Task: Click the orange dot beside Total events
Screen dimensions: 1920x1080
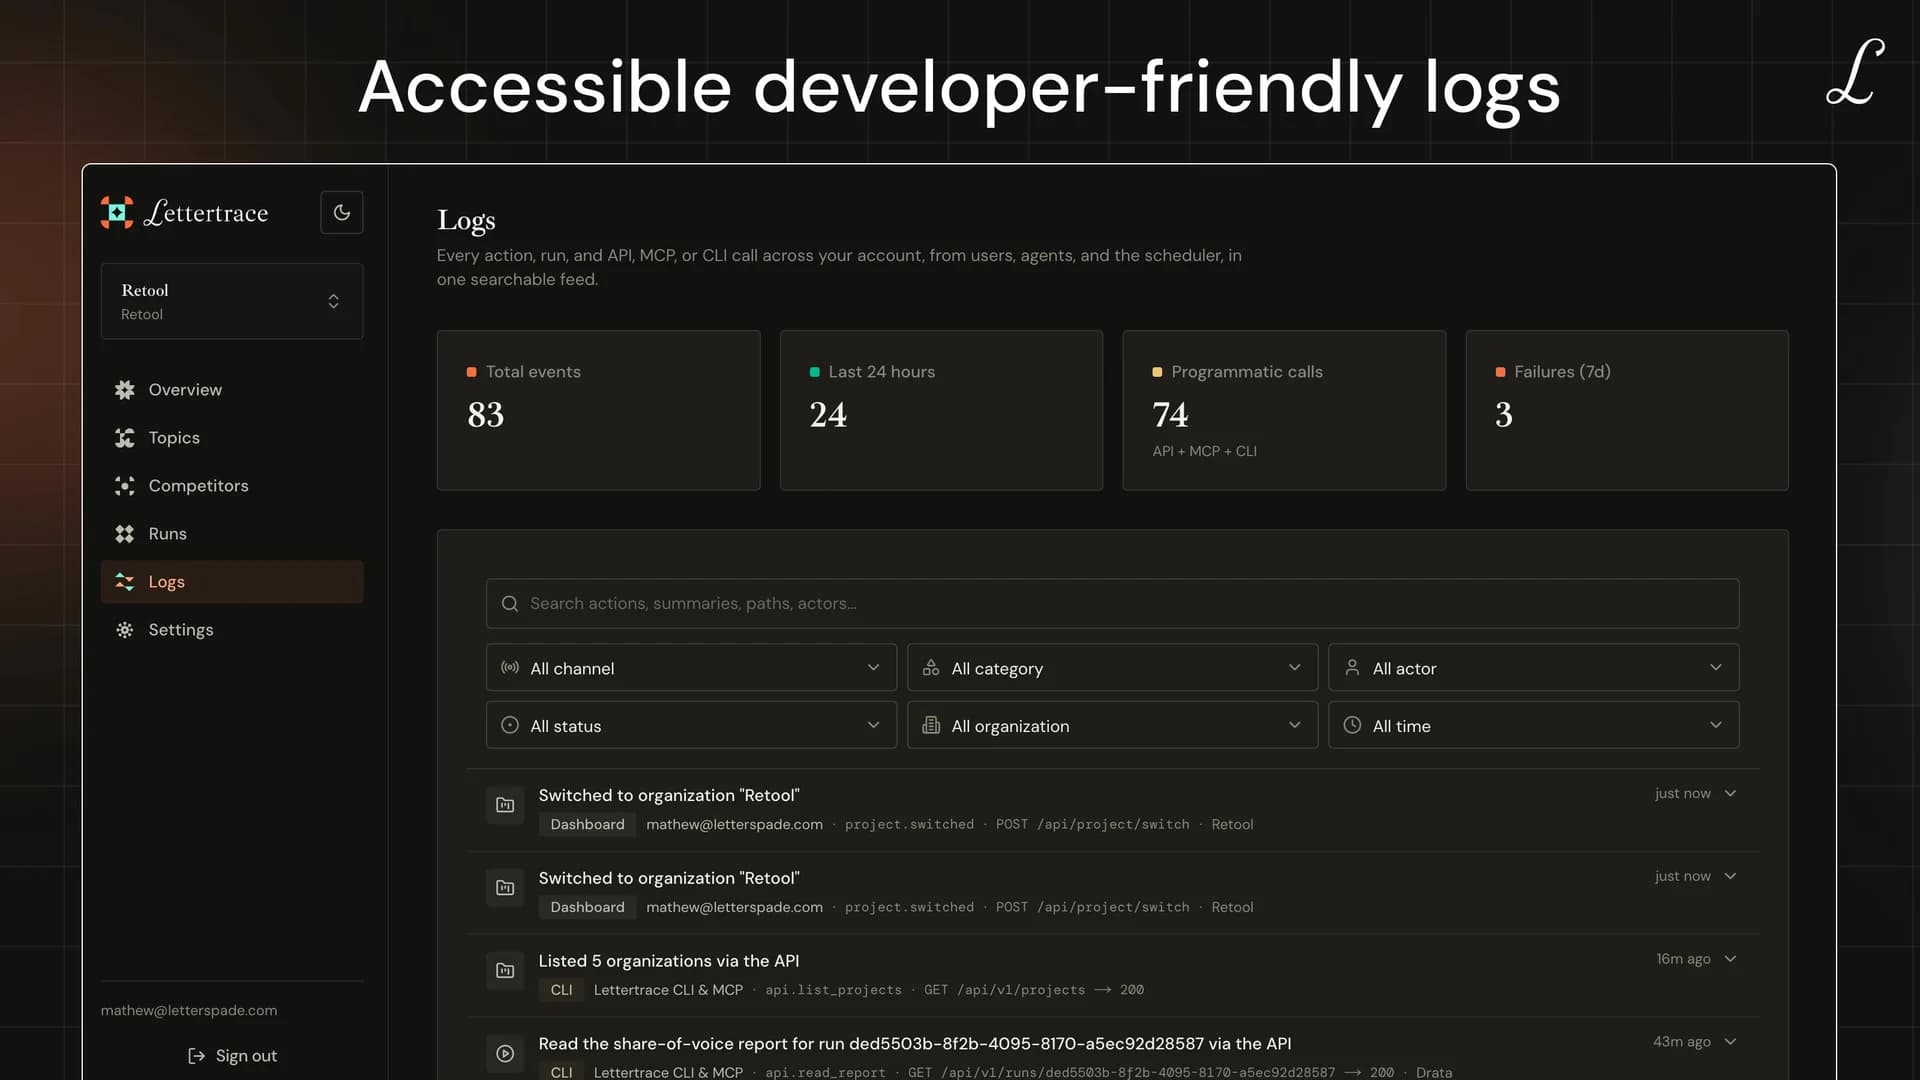Action: [x=471, y=372]
